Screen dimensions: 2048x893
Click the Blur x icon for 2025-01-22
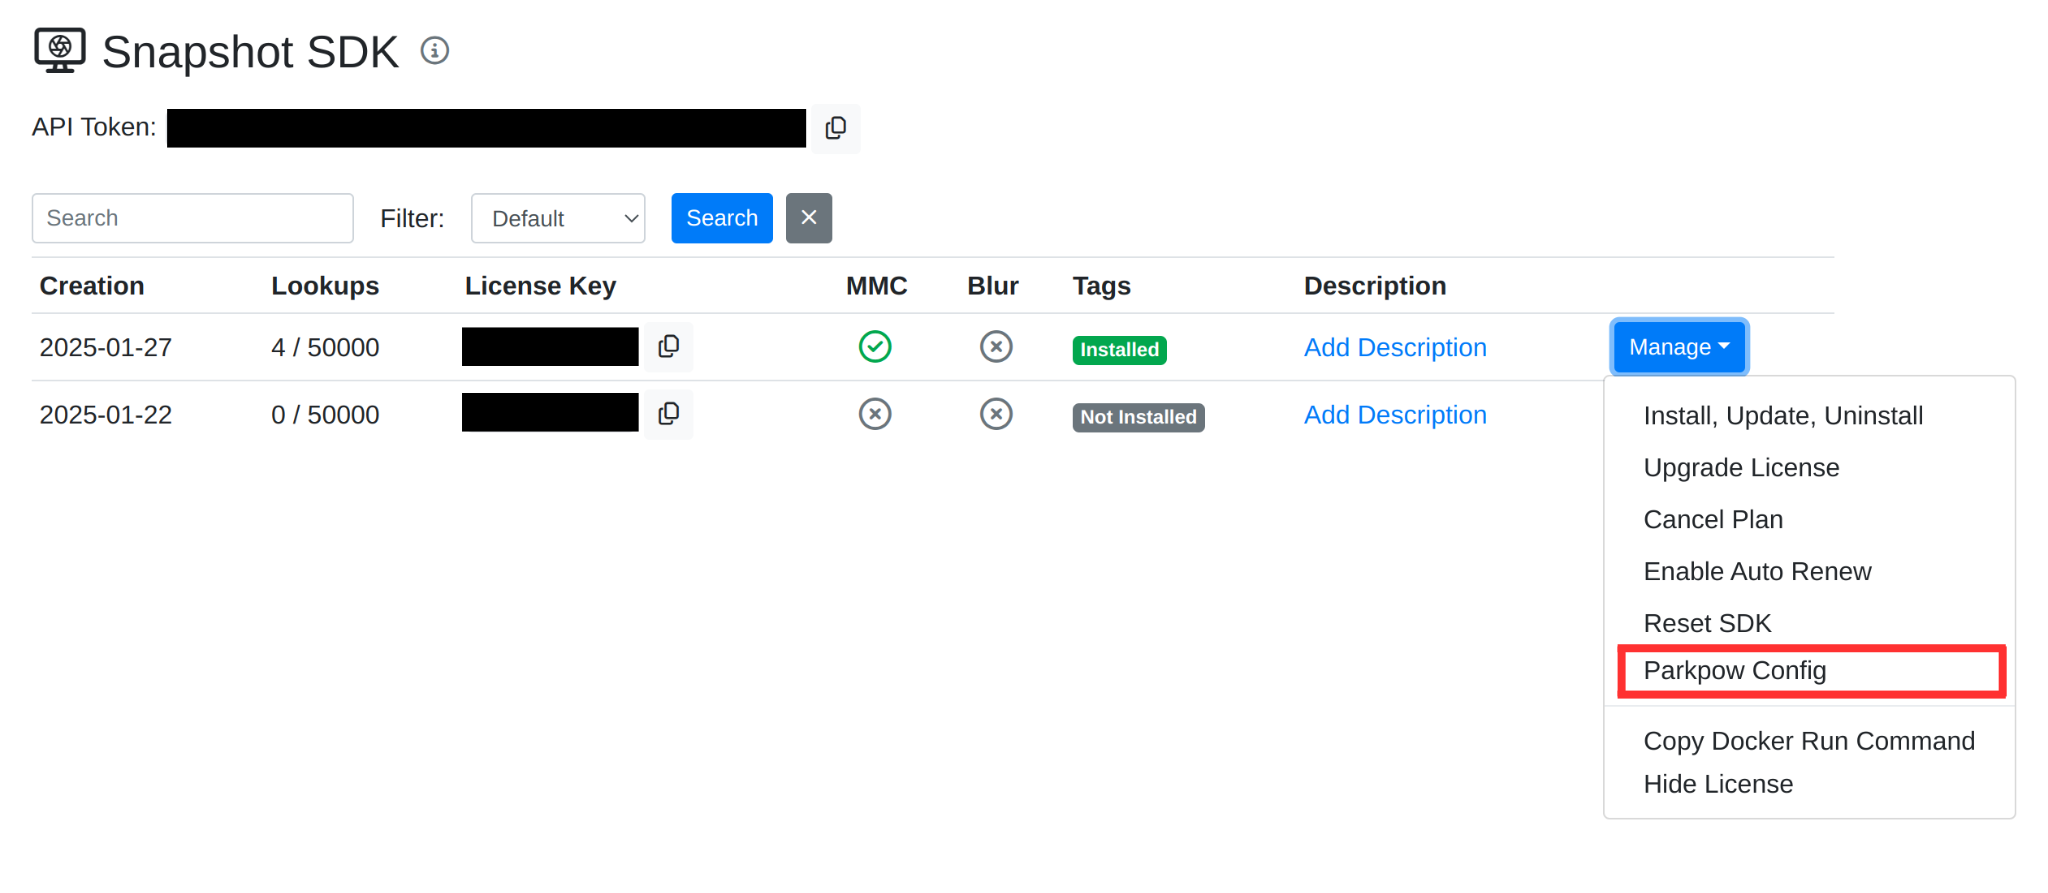[996, 414]
